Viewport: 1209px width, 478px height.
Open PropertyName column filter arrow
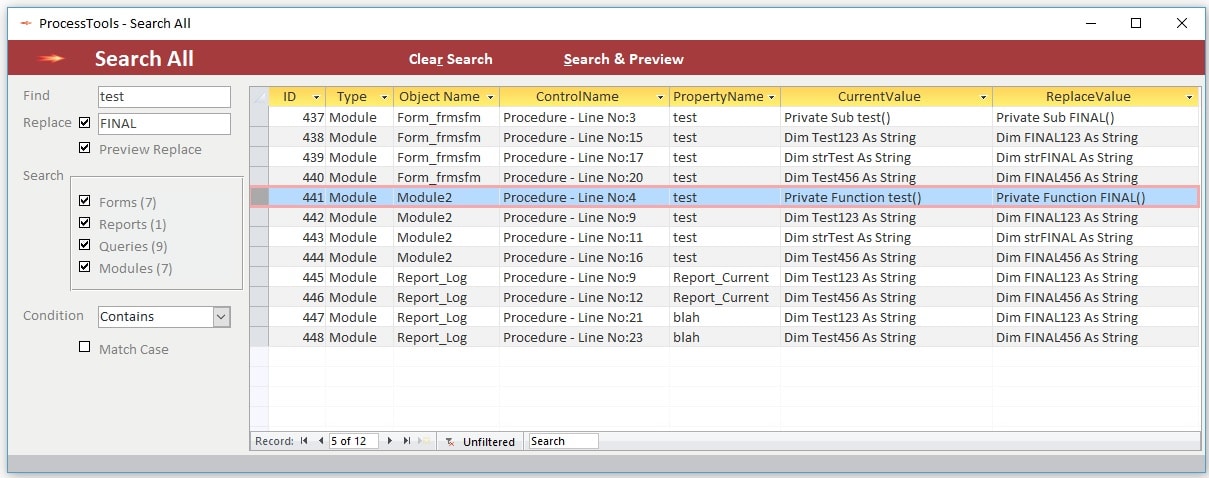click(772, 97)
